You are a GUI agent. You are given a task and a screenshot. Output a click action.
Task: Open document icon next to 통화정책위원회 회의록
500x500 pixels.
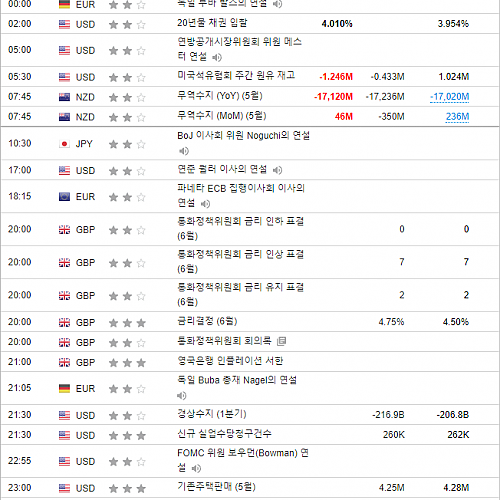pyautogui.click(x=282, y=341)
